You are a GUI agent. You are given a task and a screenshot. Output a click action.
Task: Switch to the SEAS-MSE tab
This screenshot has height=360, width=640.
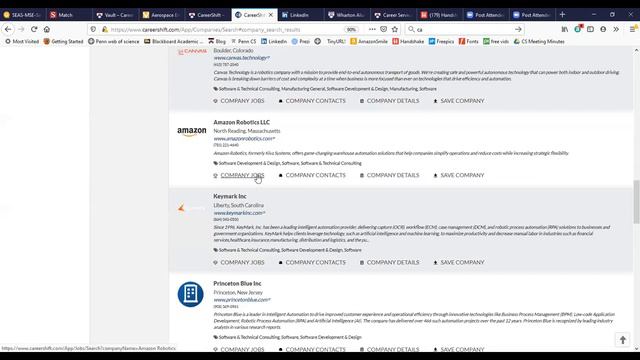pos(22,15)
